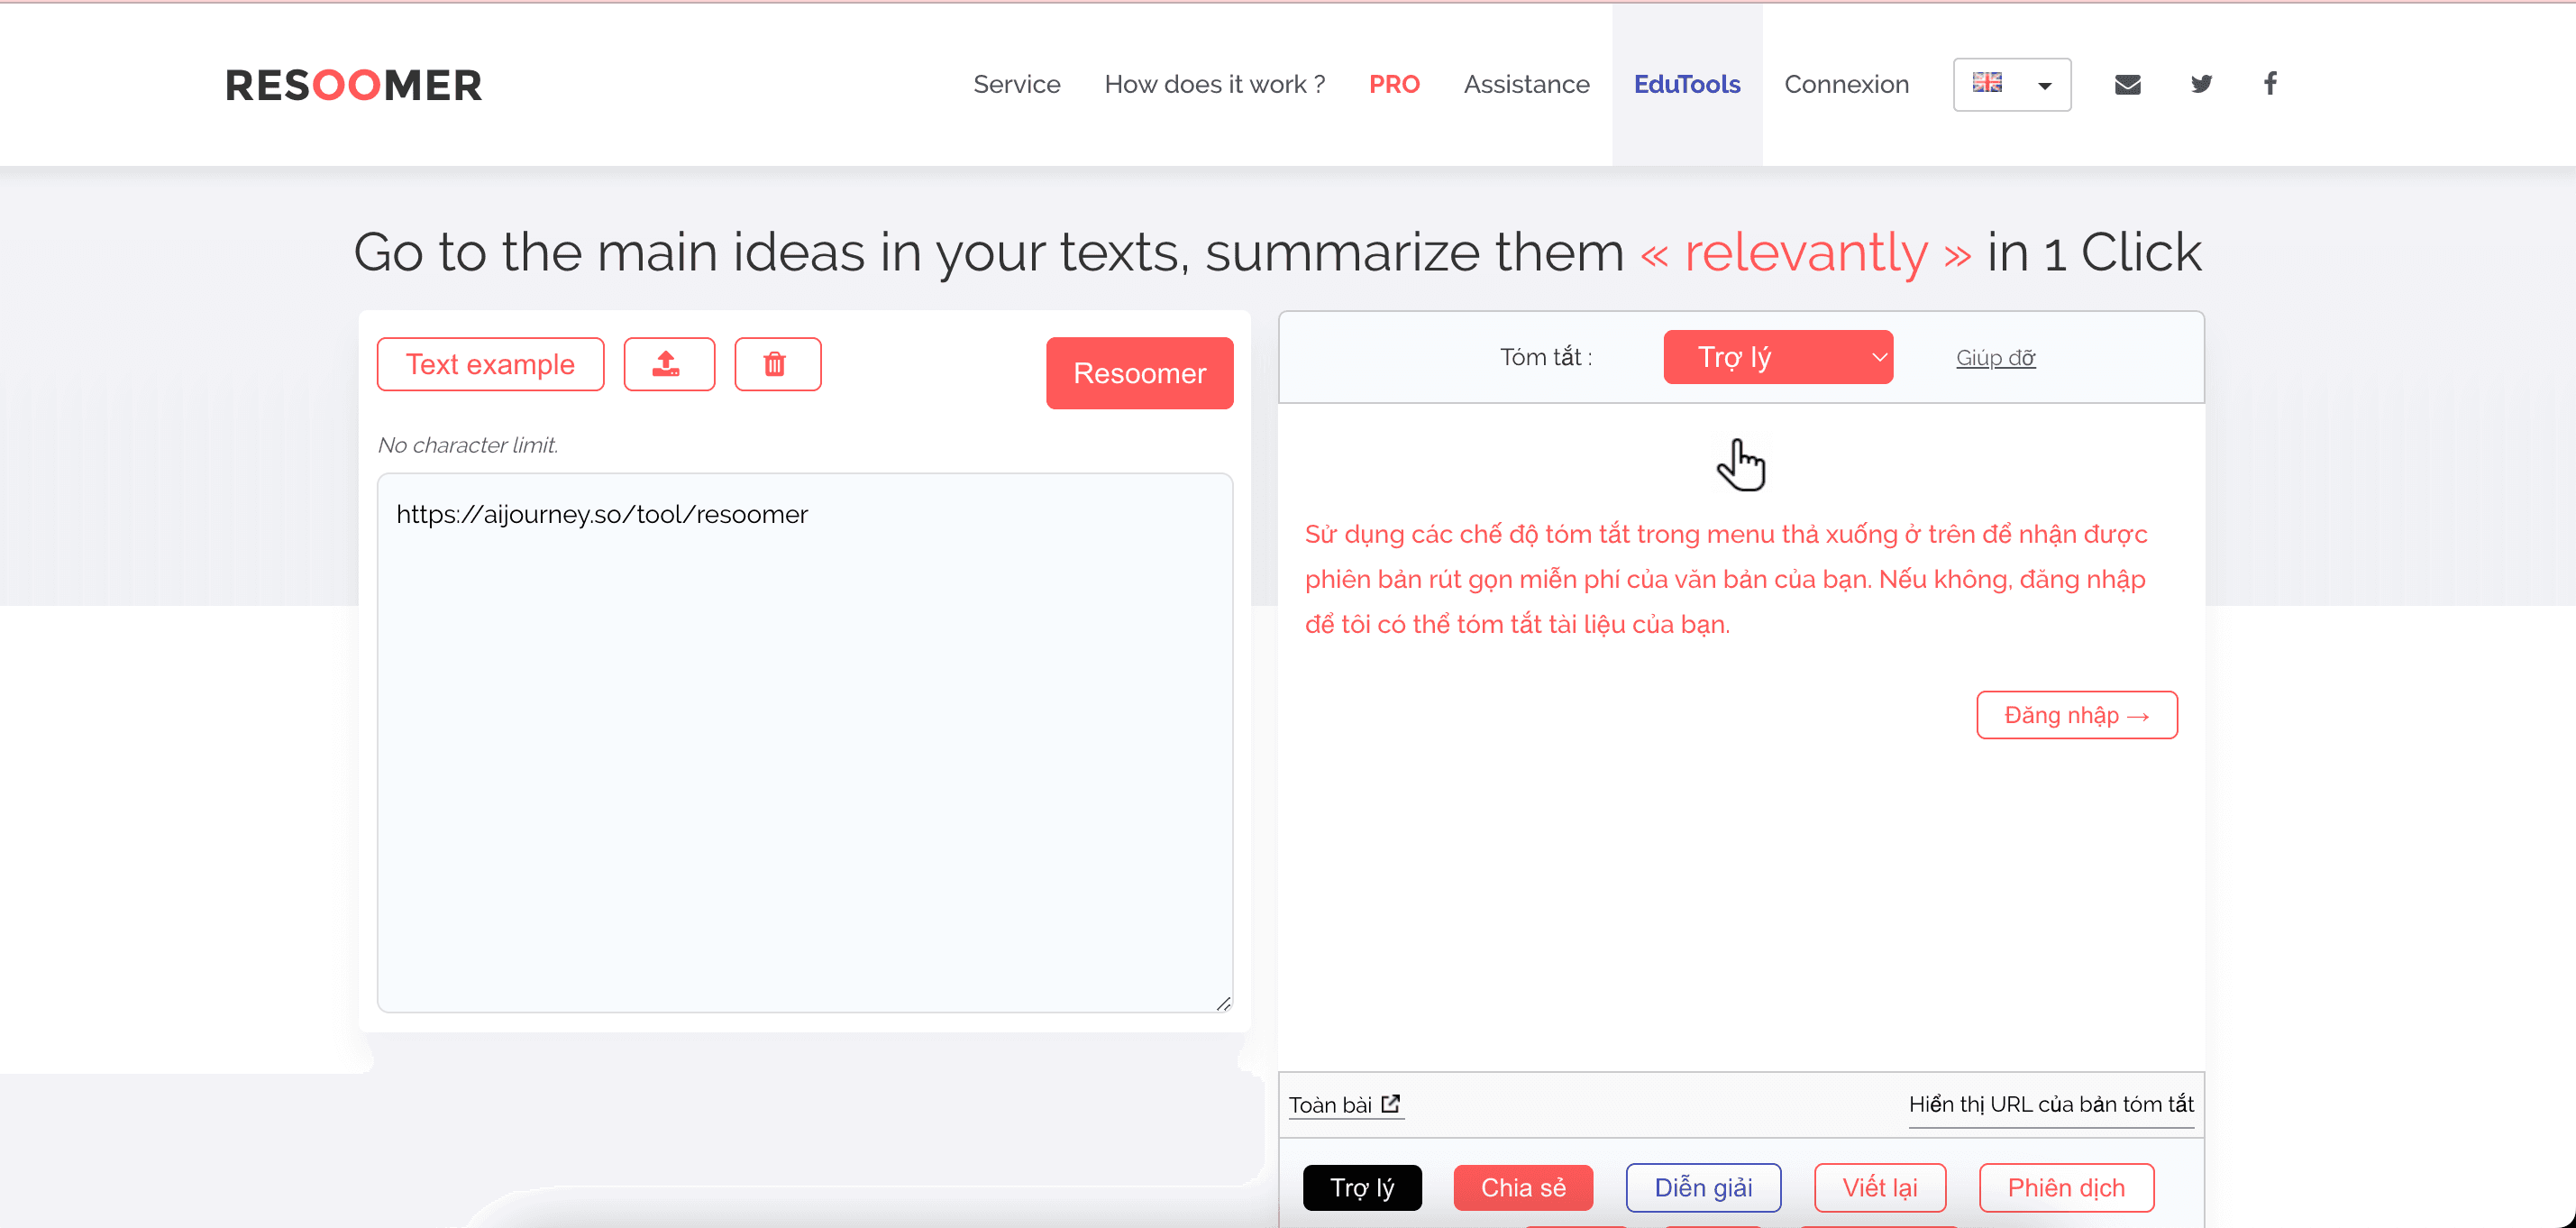Image resolution: width=2576 pixels, height=1228 pixels.
Task: Select the Chia sẻ tab button
Action: pos(1522,1187)
